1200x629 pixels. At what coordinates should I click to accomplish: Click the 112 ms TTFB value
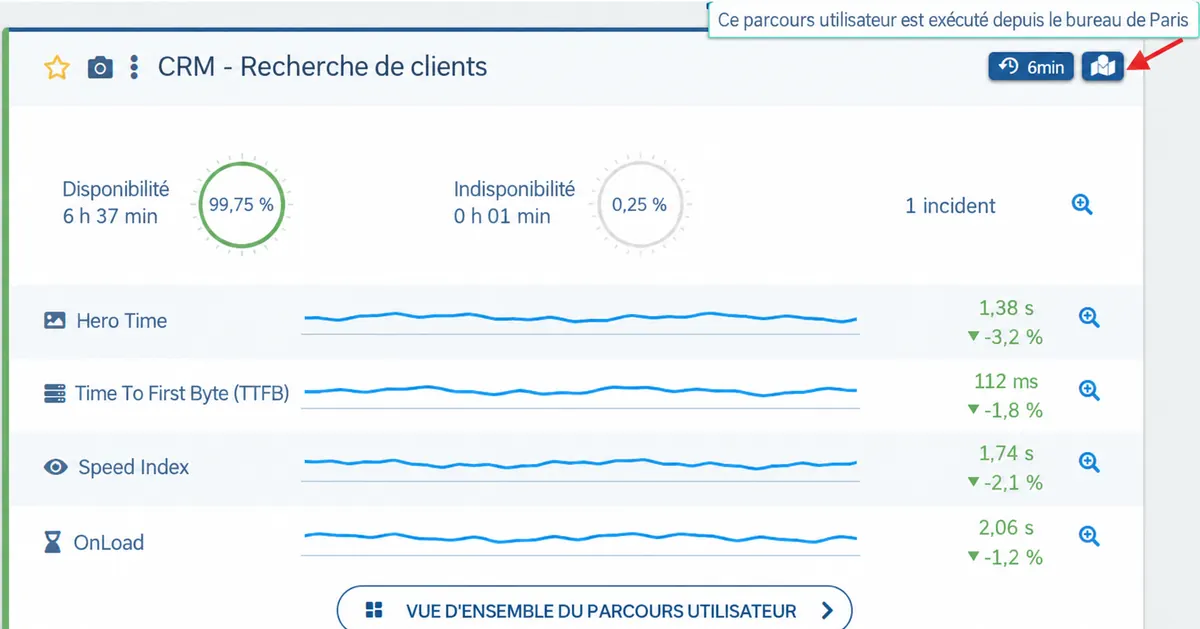click(1006, 381)
